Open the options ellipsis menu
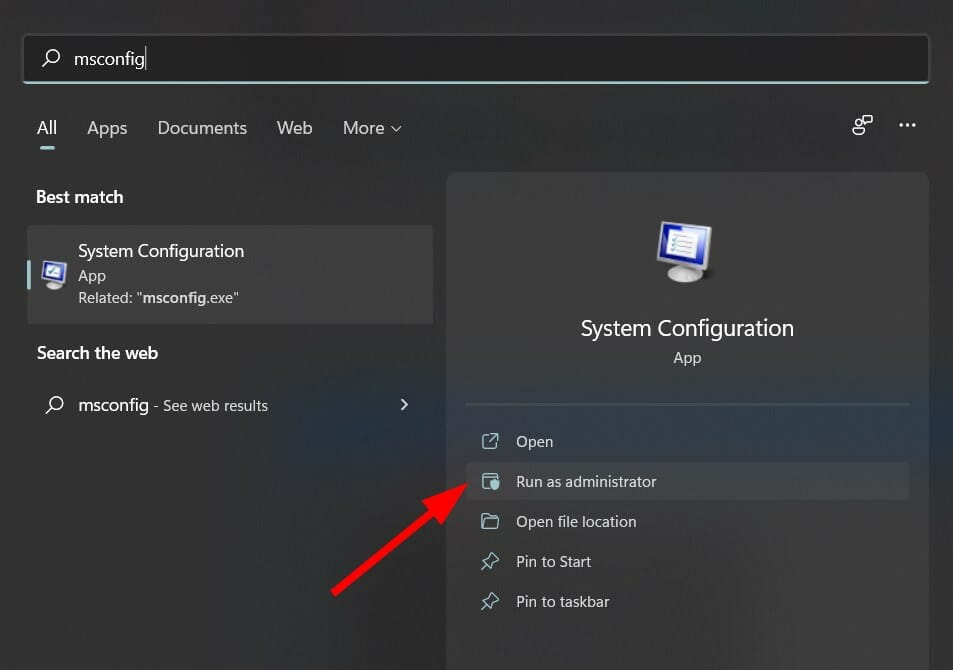Image resolution: width=953 pixels, height=670 pixels. (x=907, y=125)
